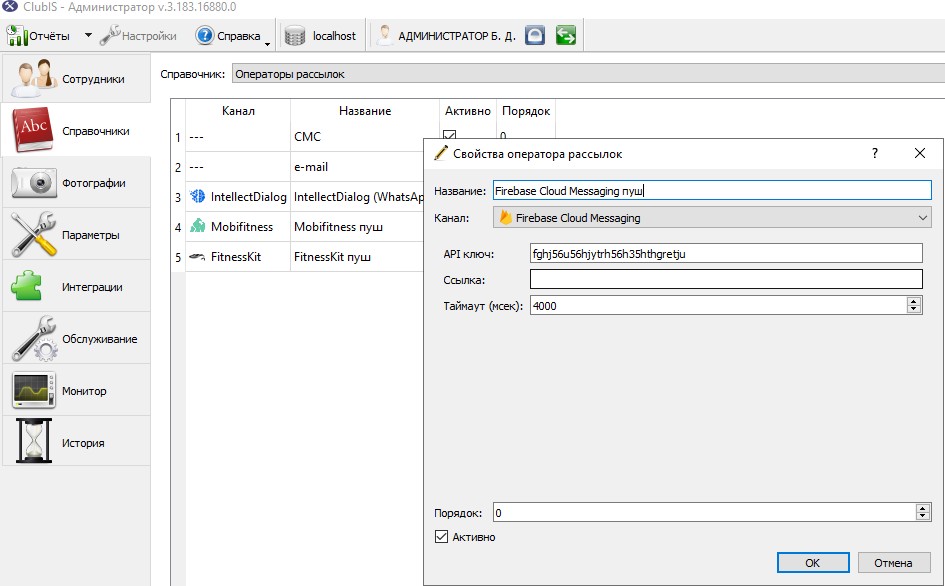
Task: Sort by the Название column header
Action: coord(365,111)
